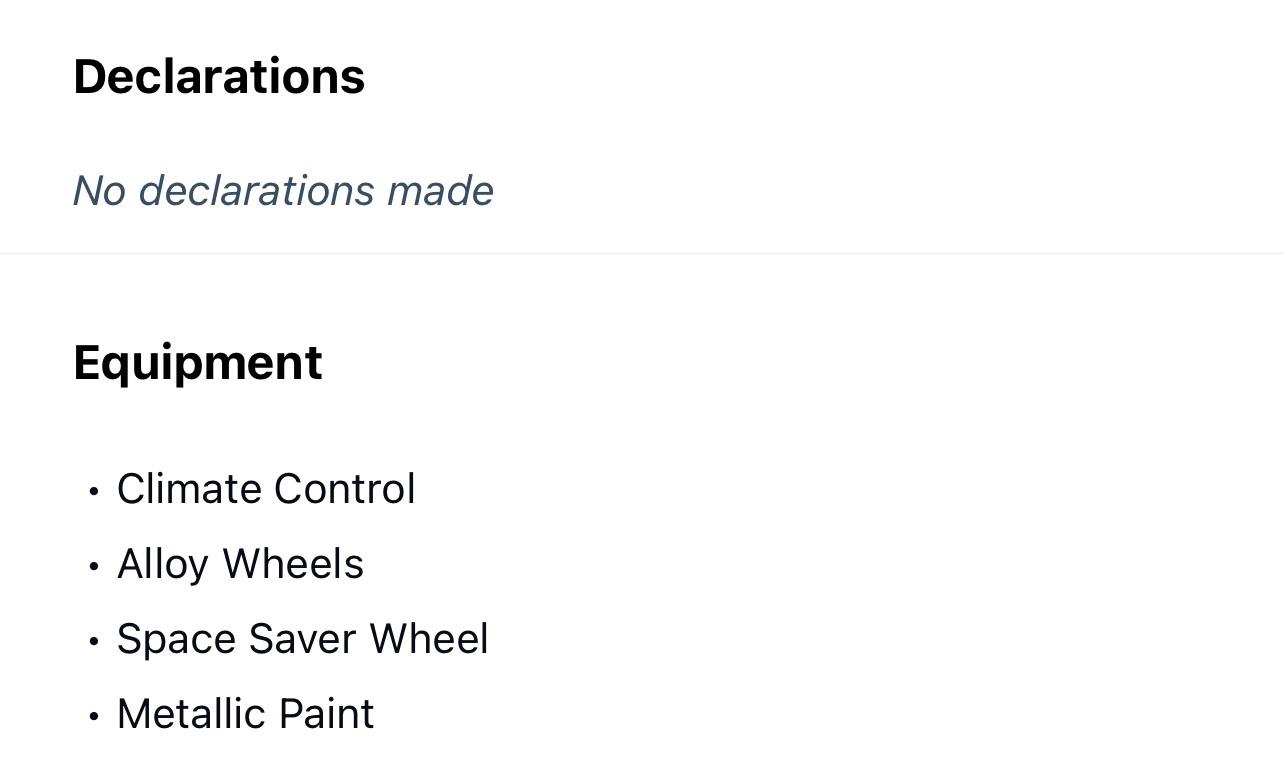
Task: Click the Climate Control list item
Action: point(266,489)
